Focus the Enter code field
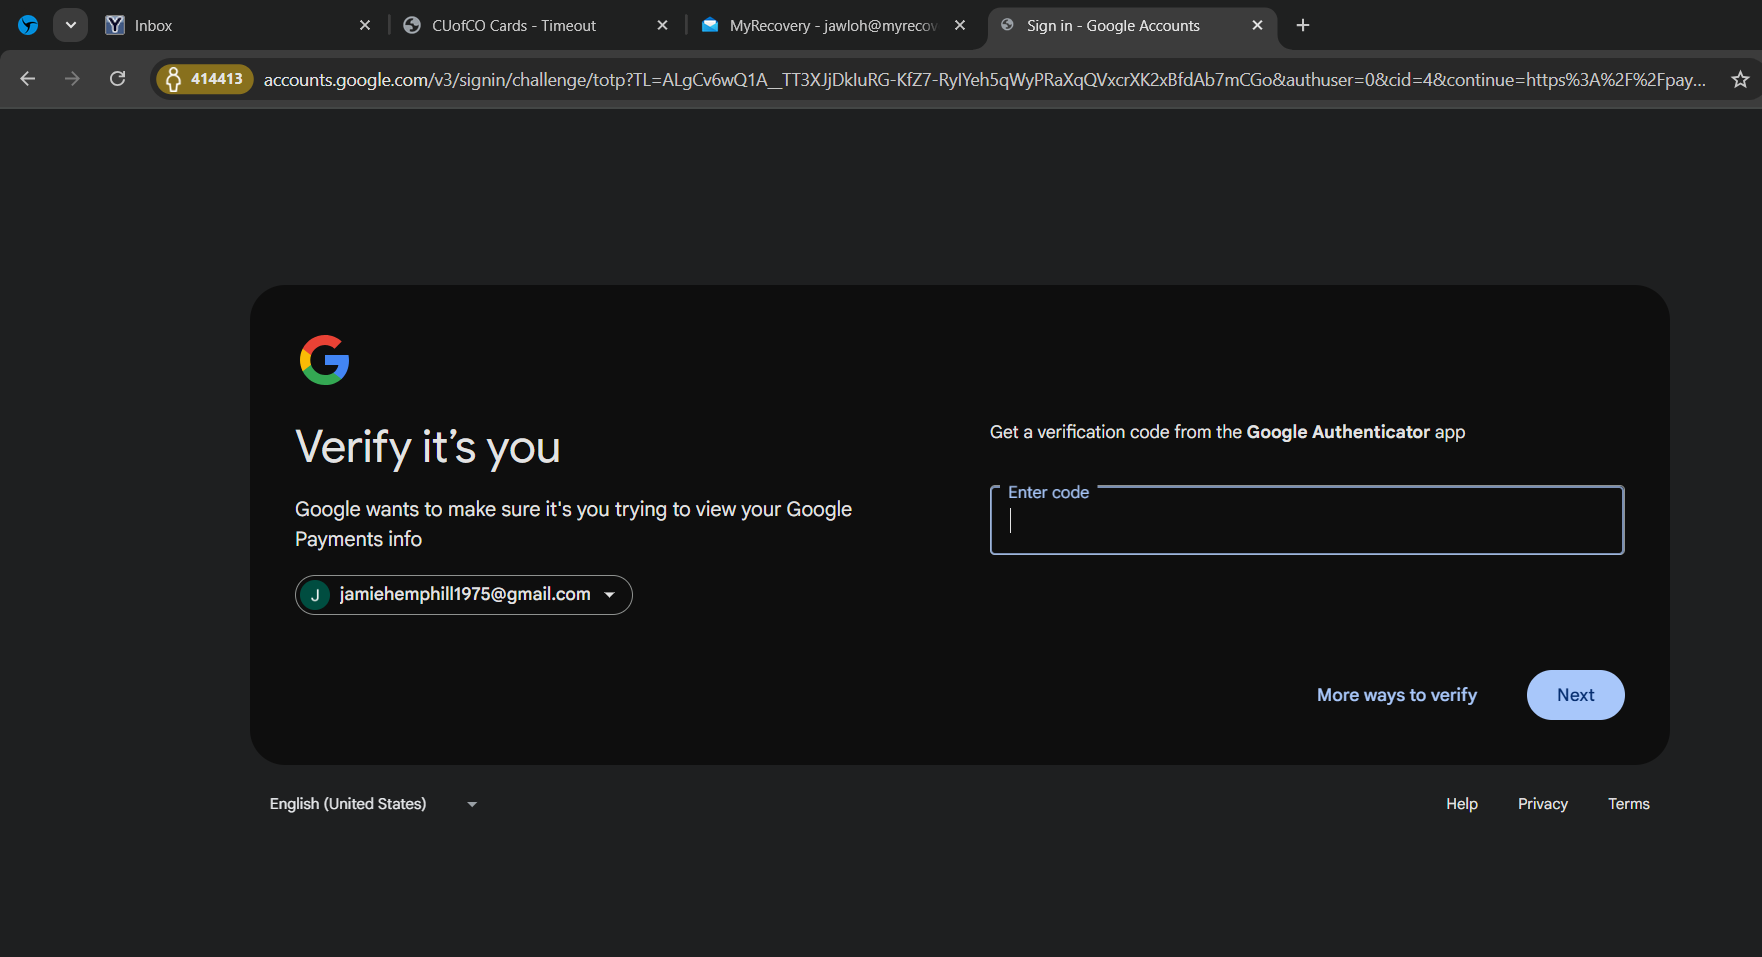 tap(1306, 522)
